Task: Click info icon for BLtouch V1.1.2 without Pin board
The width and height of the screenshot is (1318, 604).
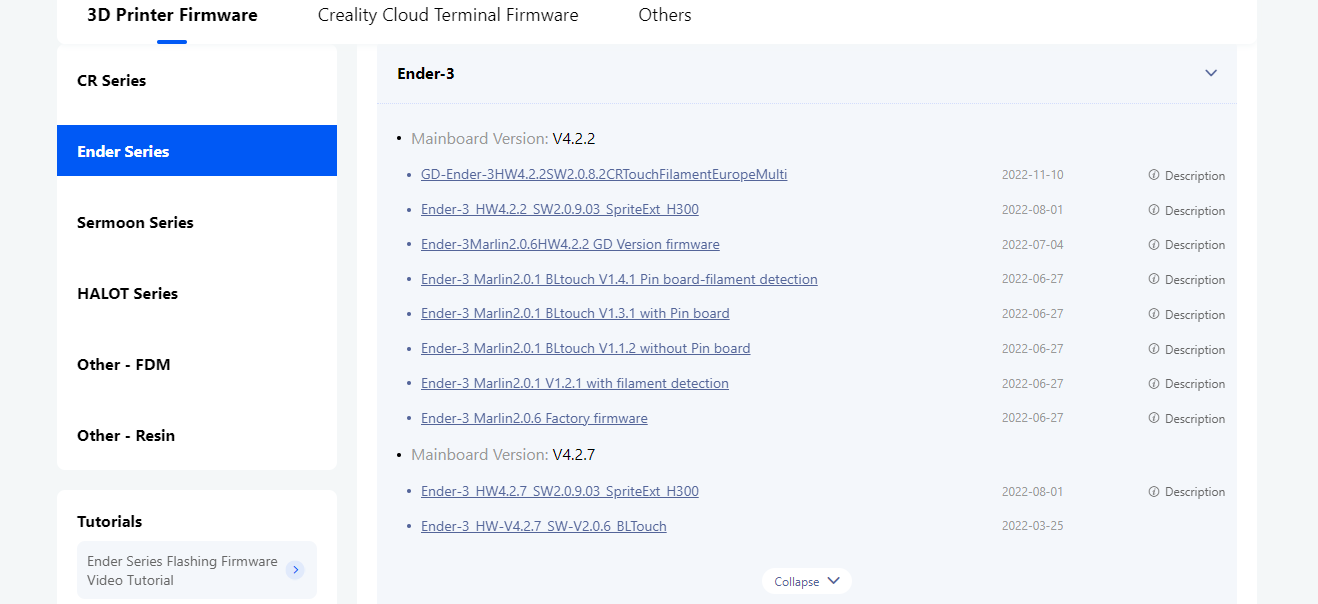Action: pyautogui.click(x=1153, y=349)
